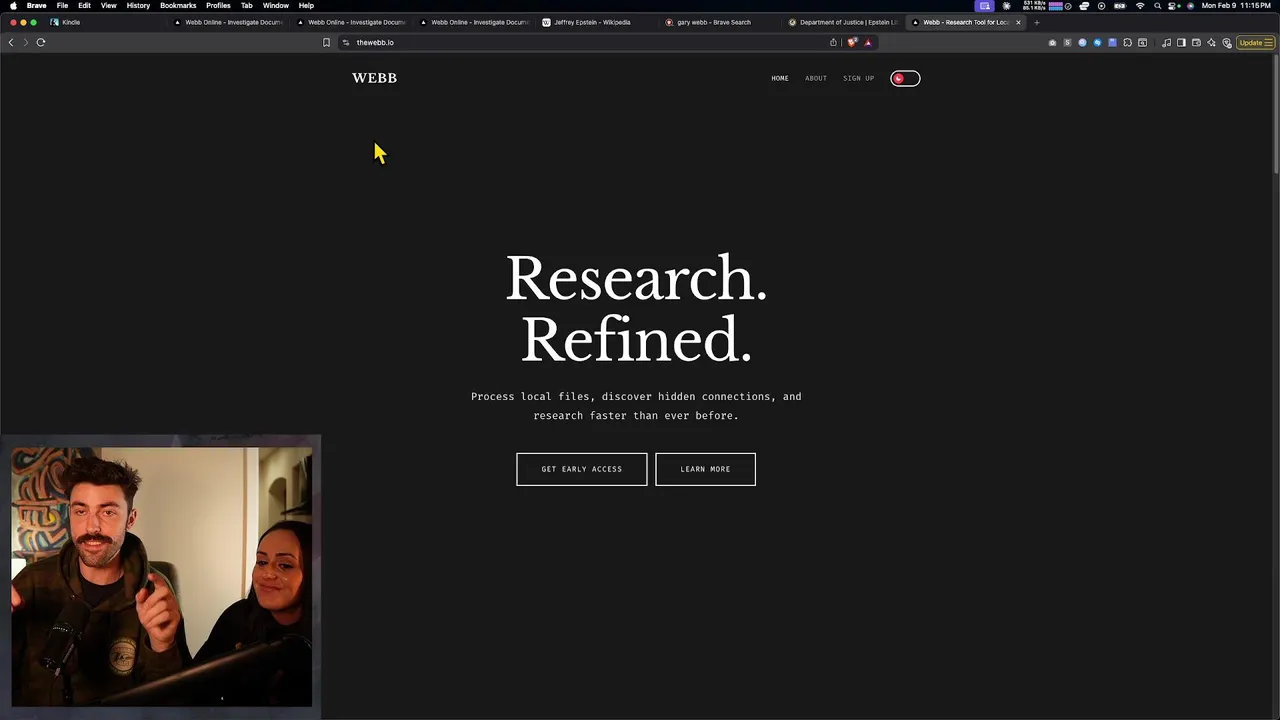
Task: Click the share icon in address bar
Action: tap(833, 42)
